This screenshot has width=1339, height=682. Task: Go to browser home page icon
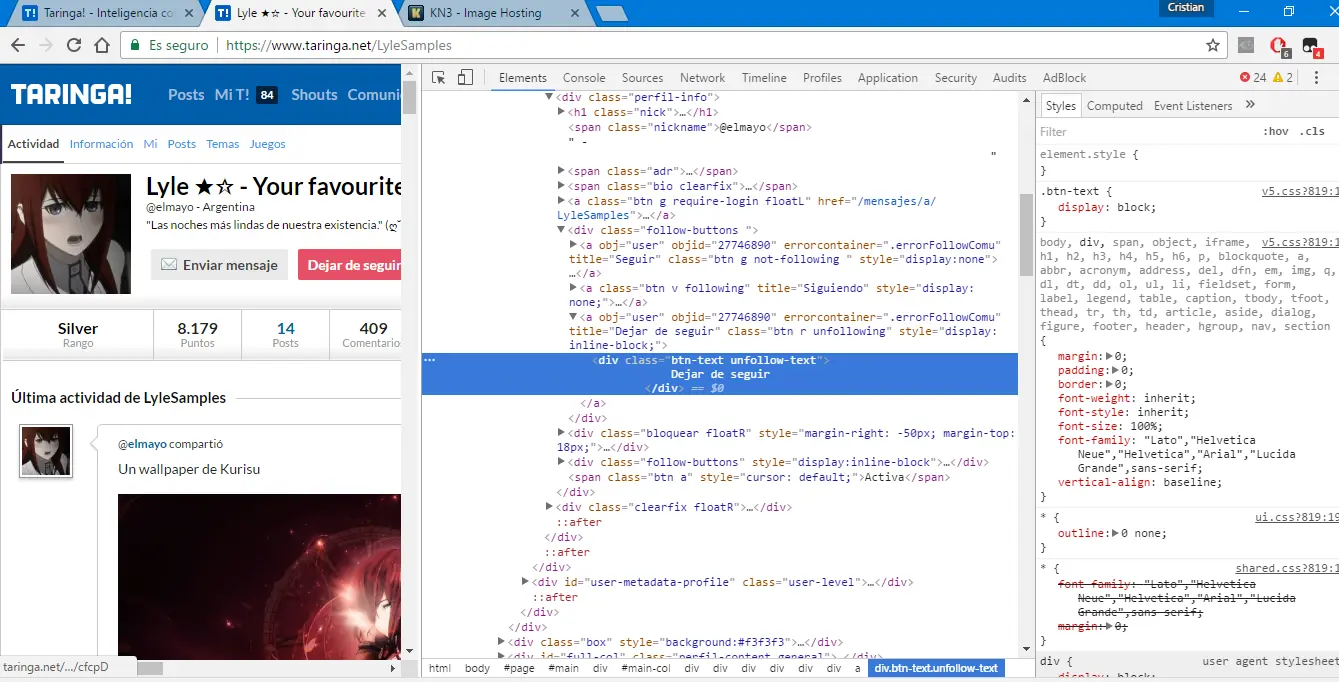pyautogui.click(x=102, y=45)
